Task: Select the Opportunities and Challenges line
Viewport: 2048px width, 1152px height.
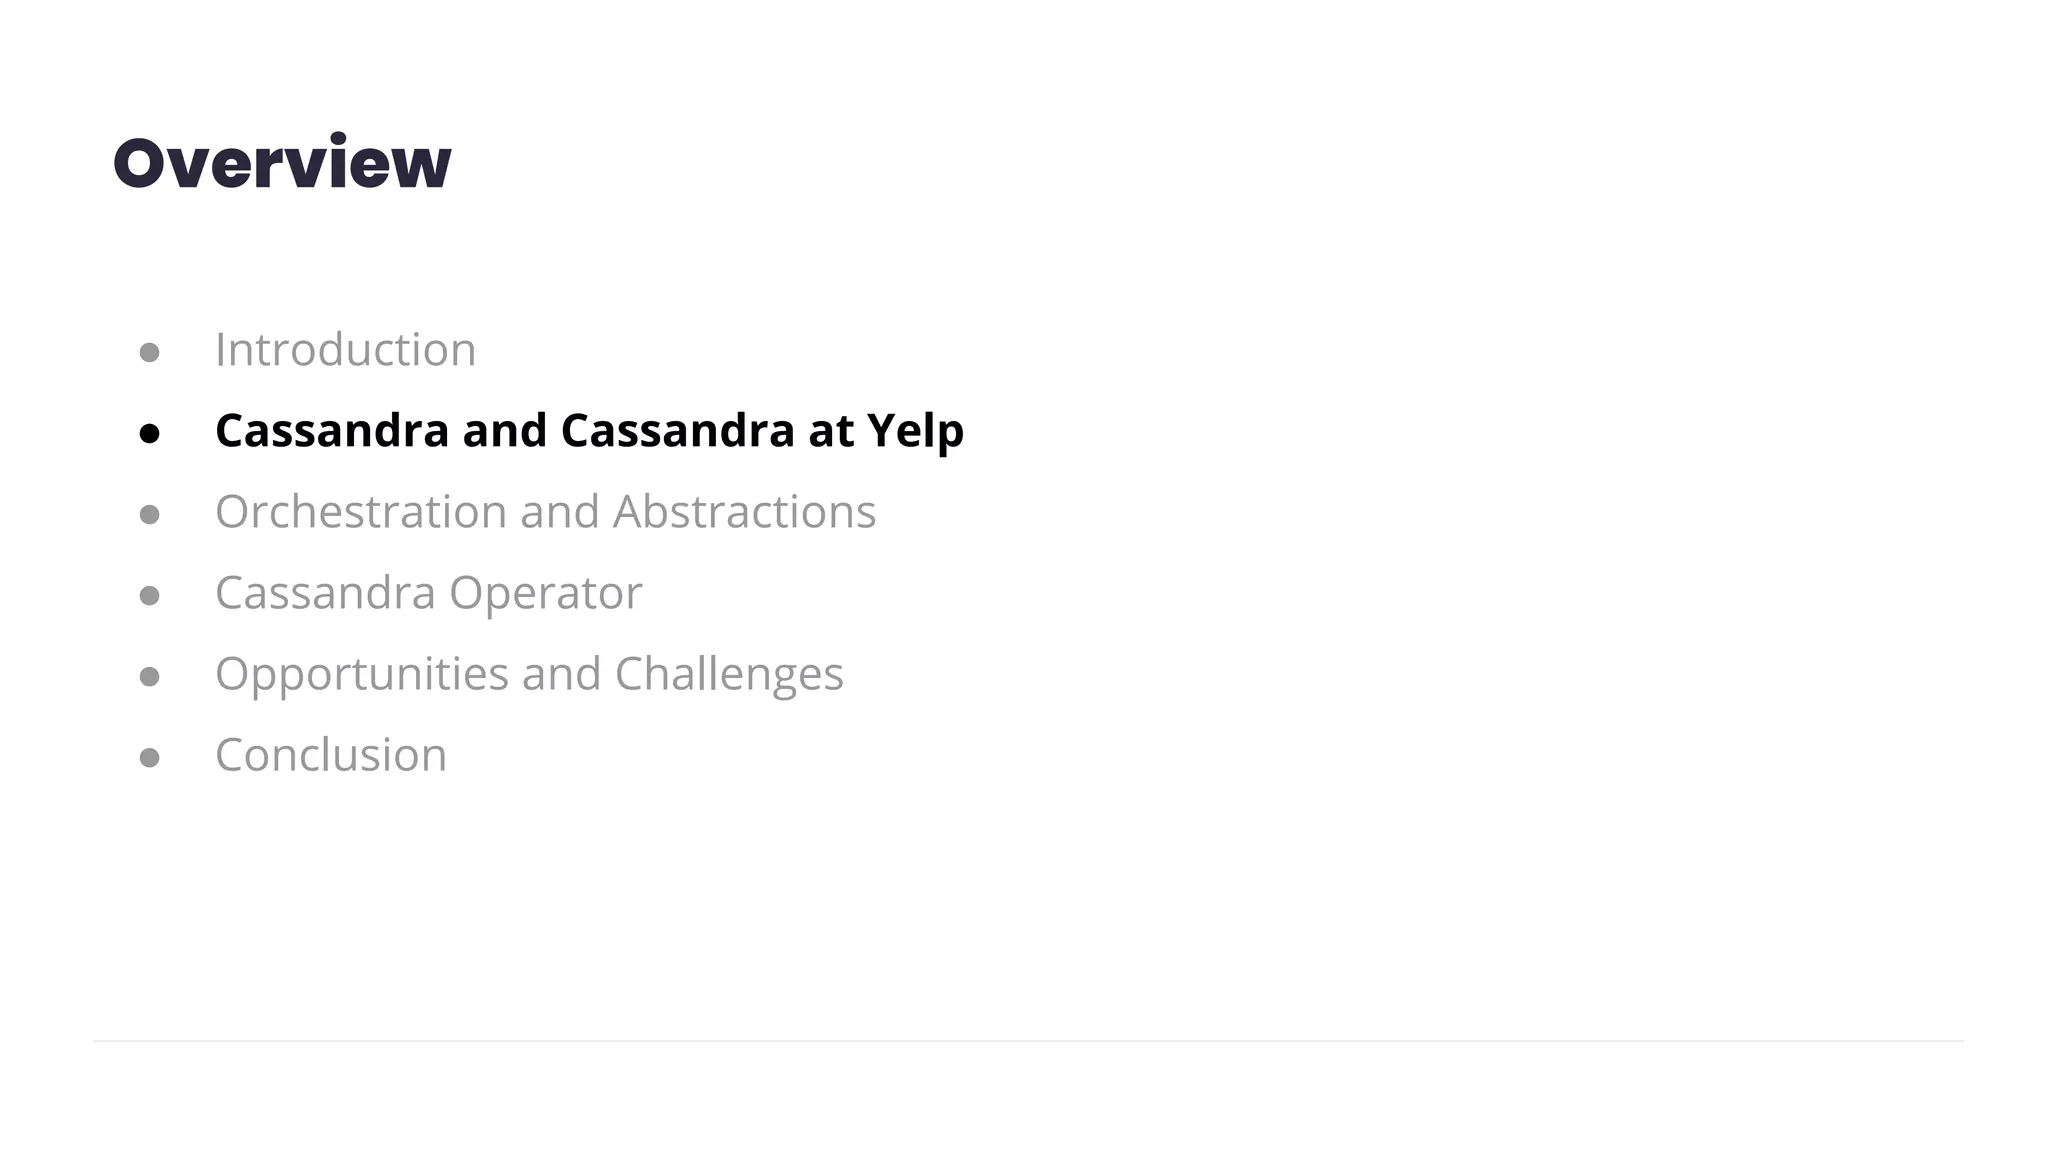Action: pyautogui.click(x=529, y=675)
